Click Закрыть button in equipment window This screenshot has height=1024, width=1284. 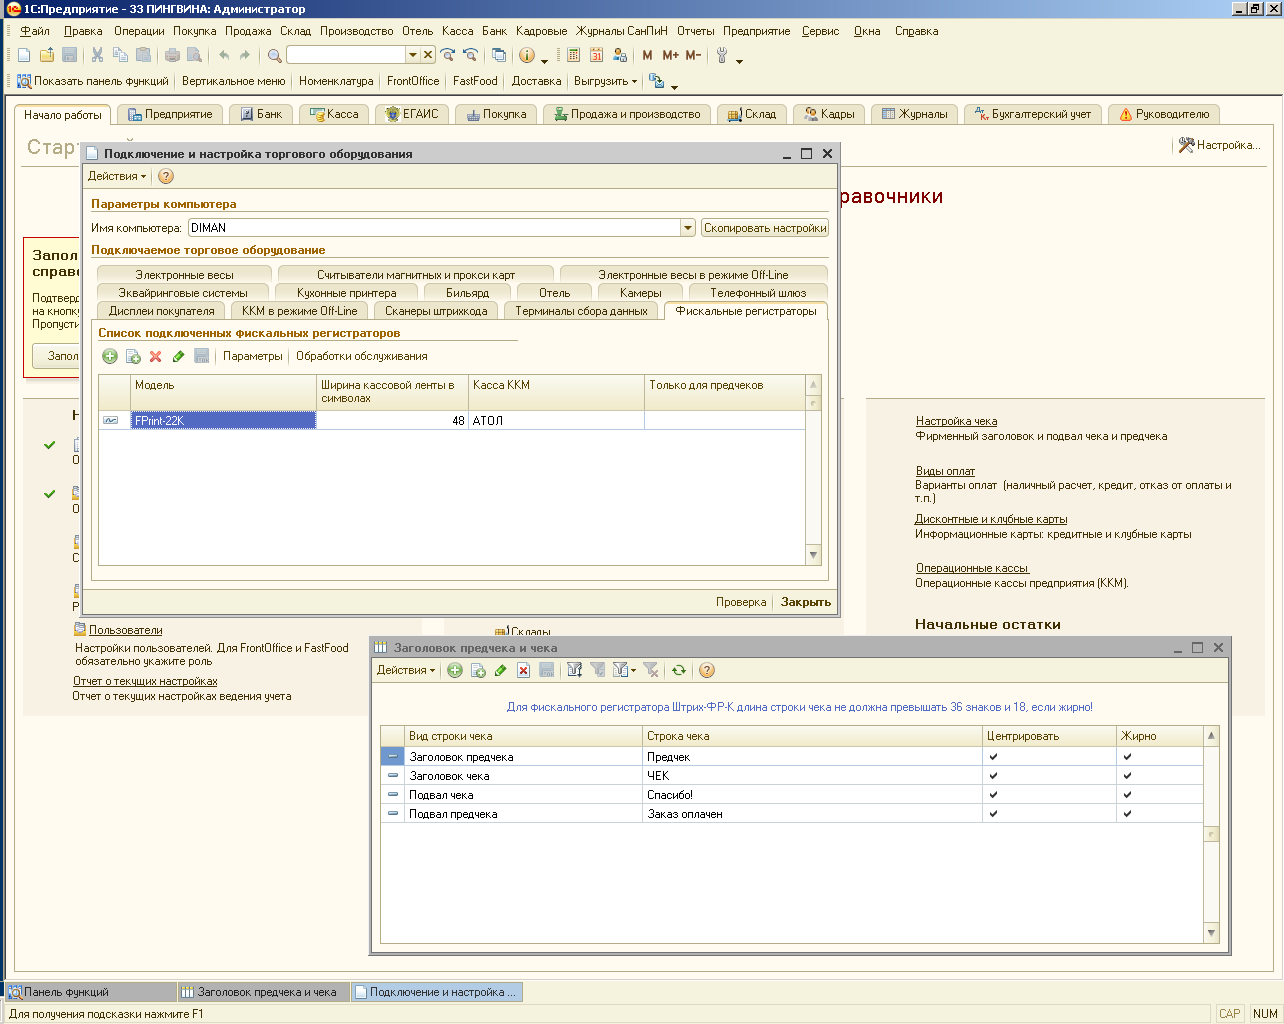(x=806, y=602)
